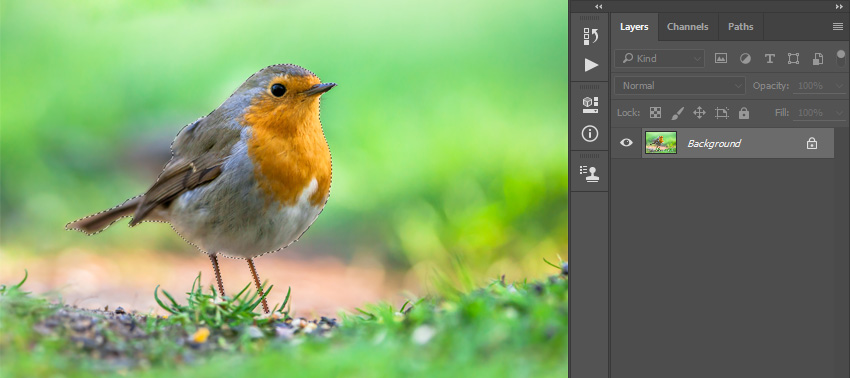Switch to the Channels tab
The height and width of the screenshot is (378, 850).
click(687, 27)
